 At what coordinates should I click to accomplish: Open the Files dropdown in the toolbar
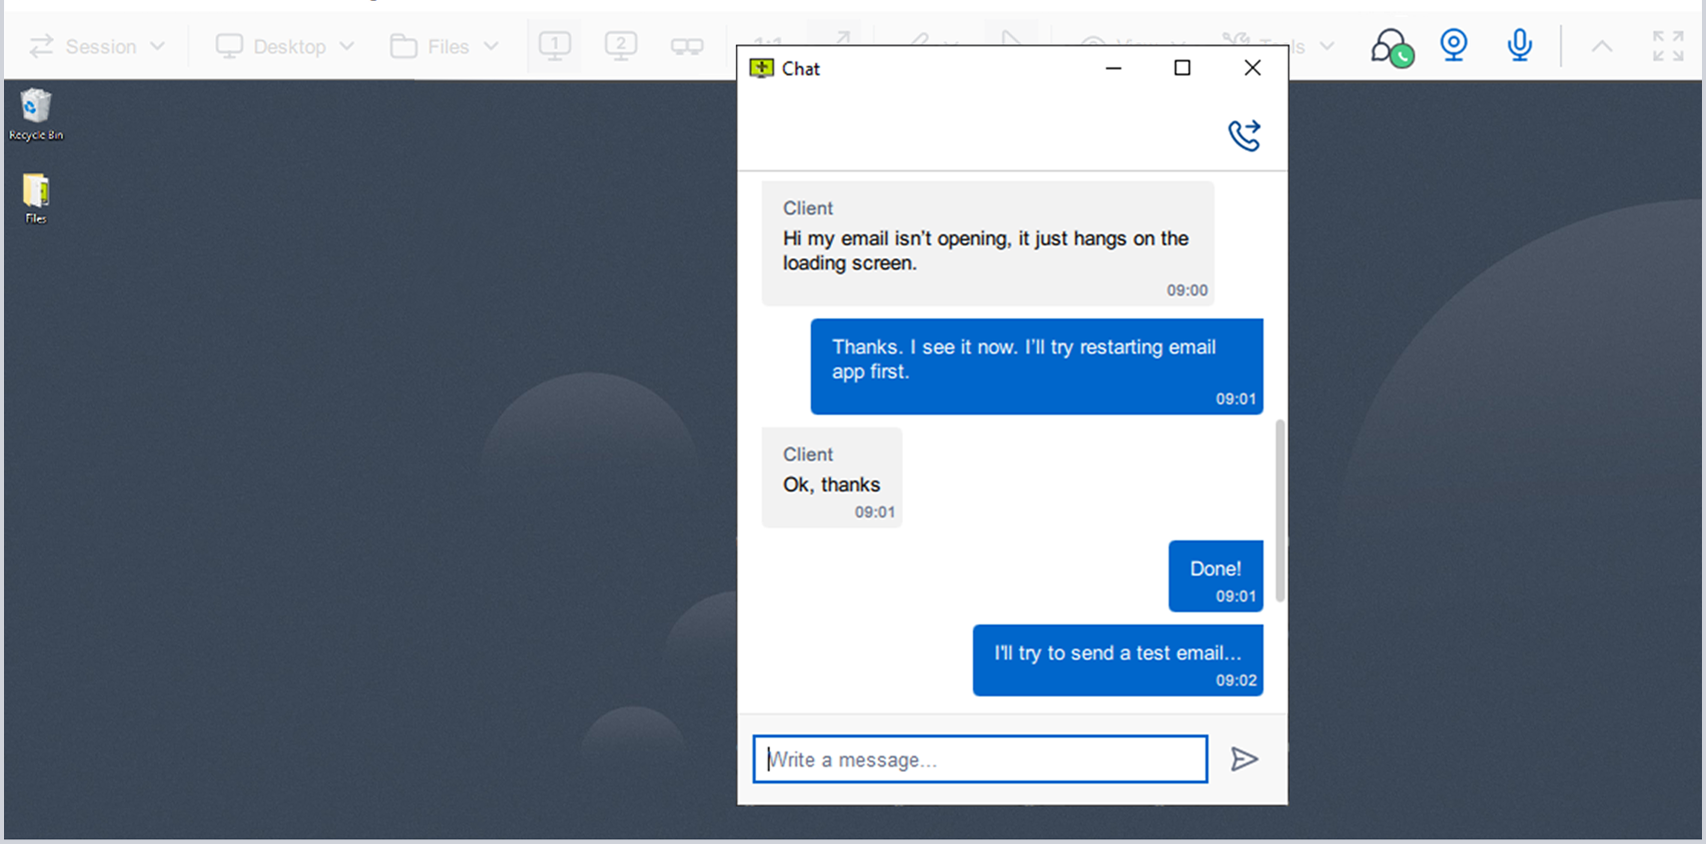[444, 46]
